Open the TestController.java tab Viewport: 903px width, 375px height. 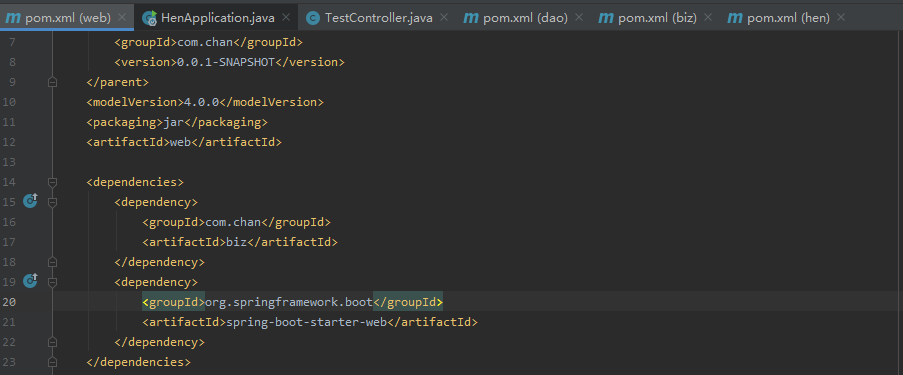pyautogui.click(x=378, y=18)
